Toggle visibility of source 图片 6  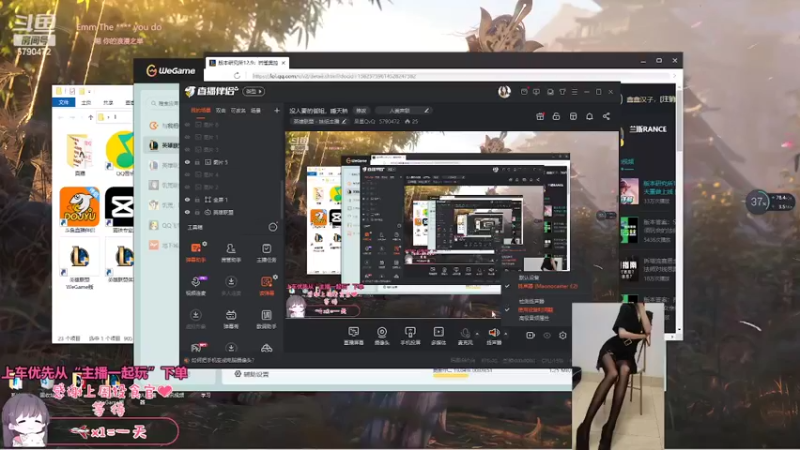coord(187,124)
